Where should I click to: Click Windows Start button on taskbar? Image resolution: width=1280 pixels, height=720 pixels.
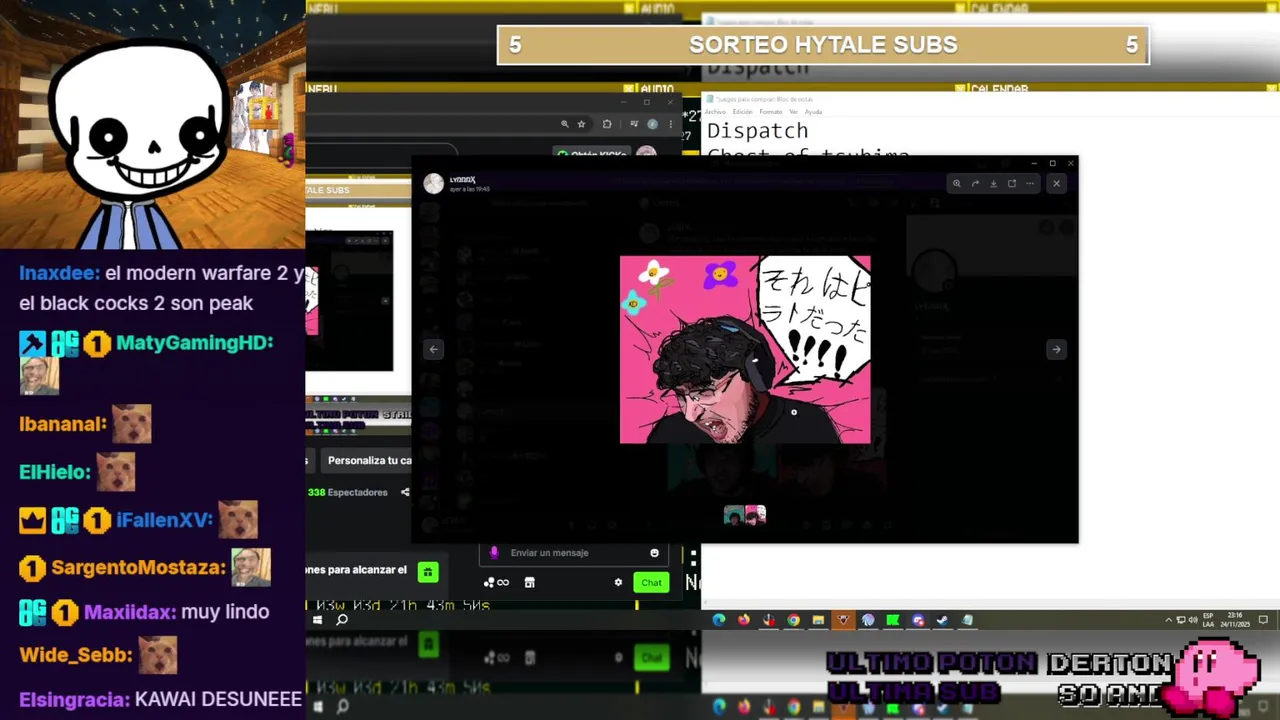tap(317, 620)
